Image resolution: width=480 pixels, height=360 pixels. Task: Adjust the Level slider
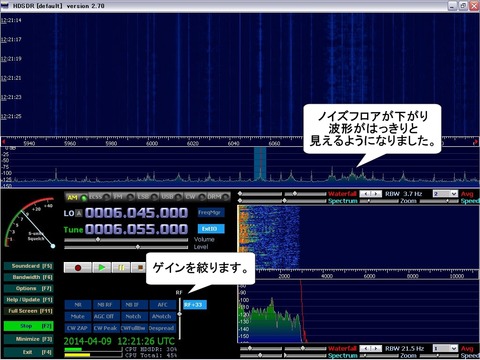(x=126, y=247)
